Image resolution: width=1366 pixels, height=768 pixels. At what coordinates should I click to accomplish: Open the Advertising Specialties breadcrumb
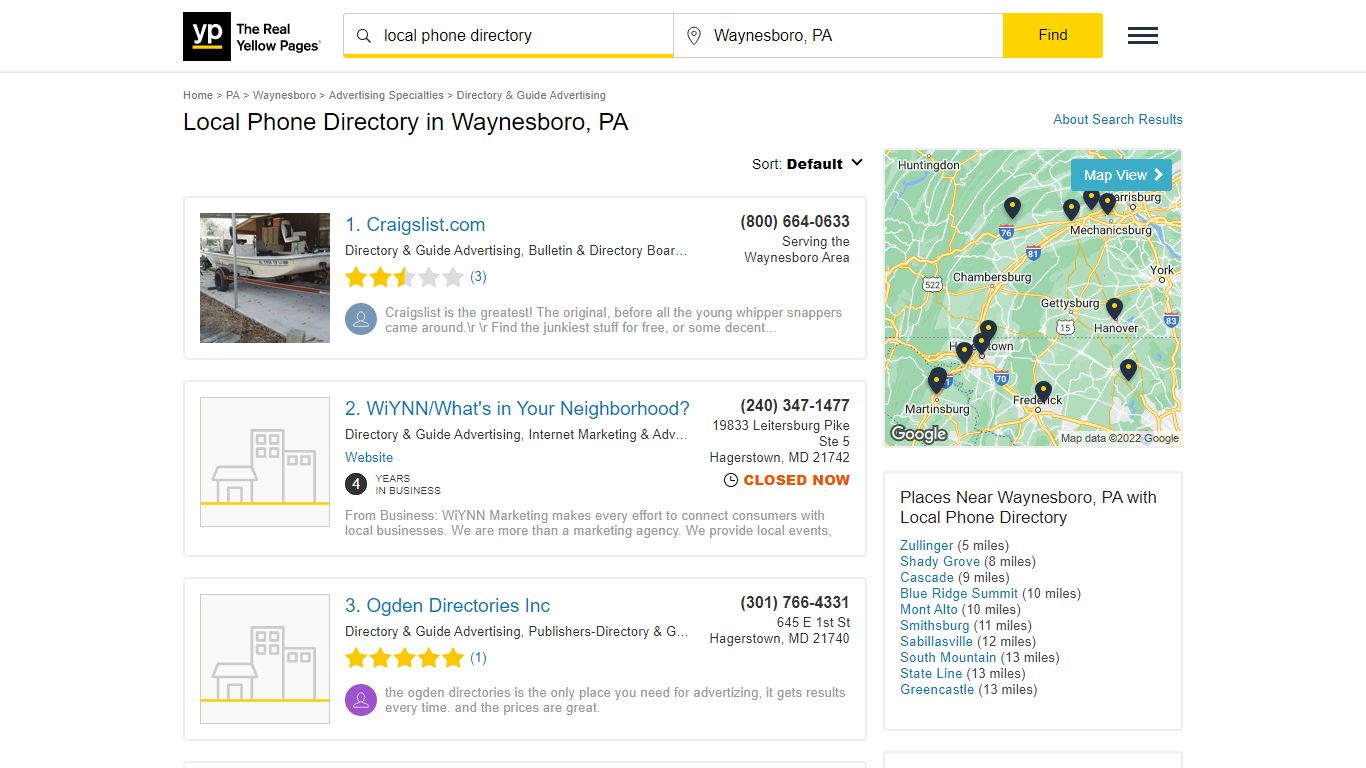pyautogui.click(x=386, y=95)
